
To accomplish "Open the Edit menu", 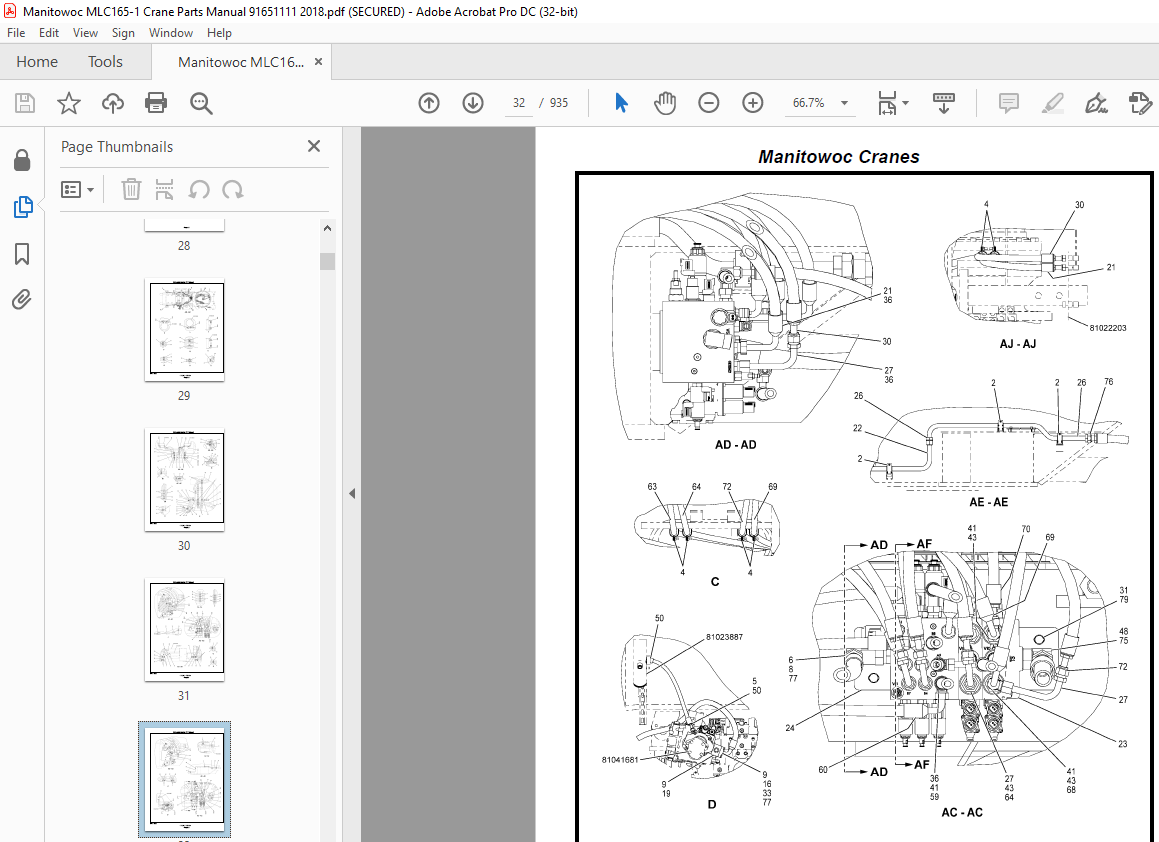I will 49,33.
